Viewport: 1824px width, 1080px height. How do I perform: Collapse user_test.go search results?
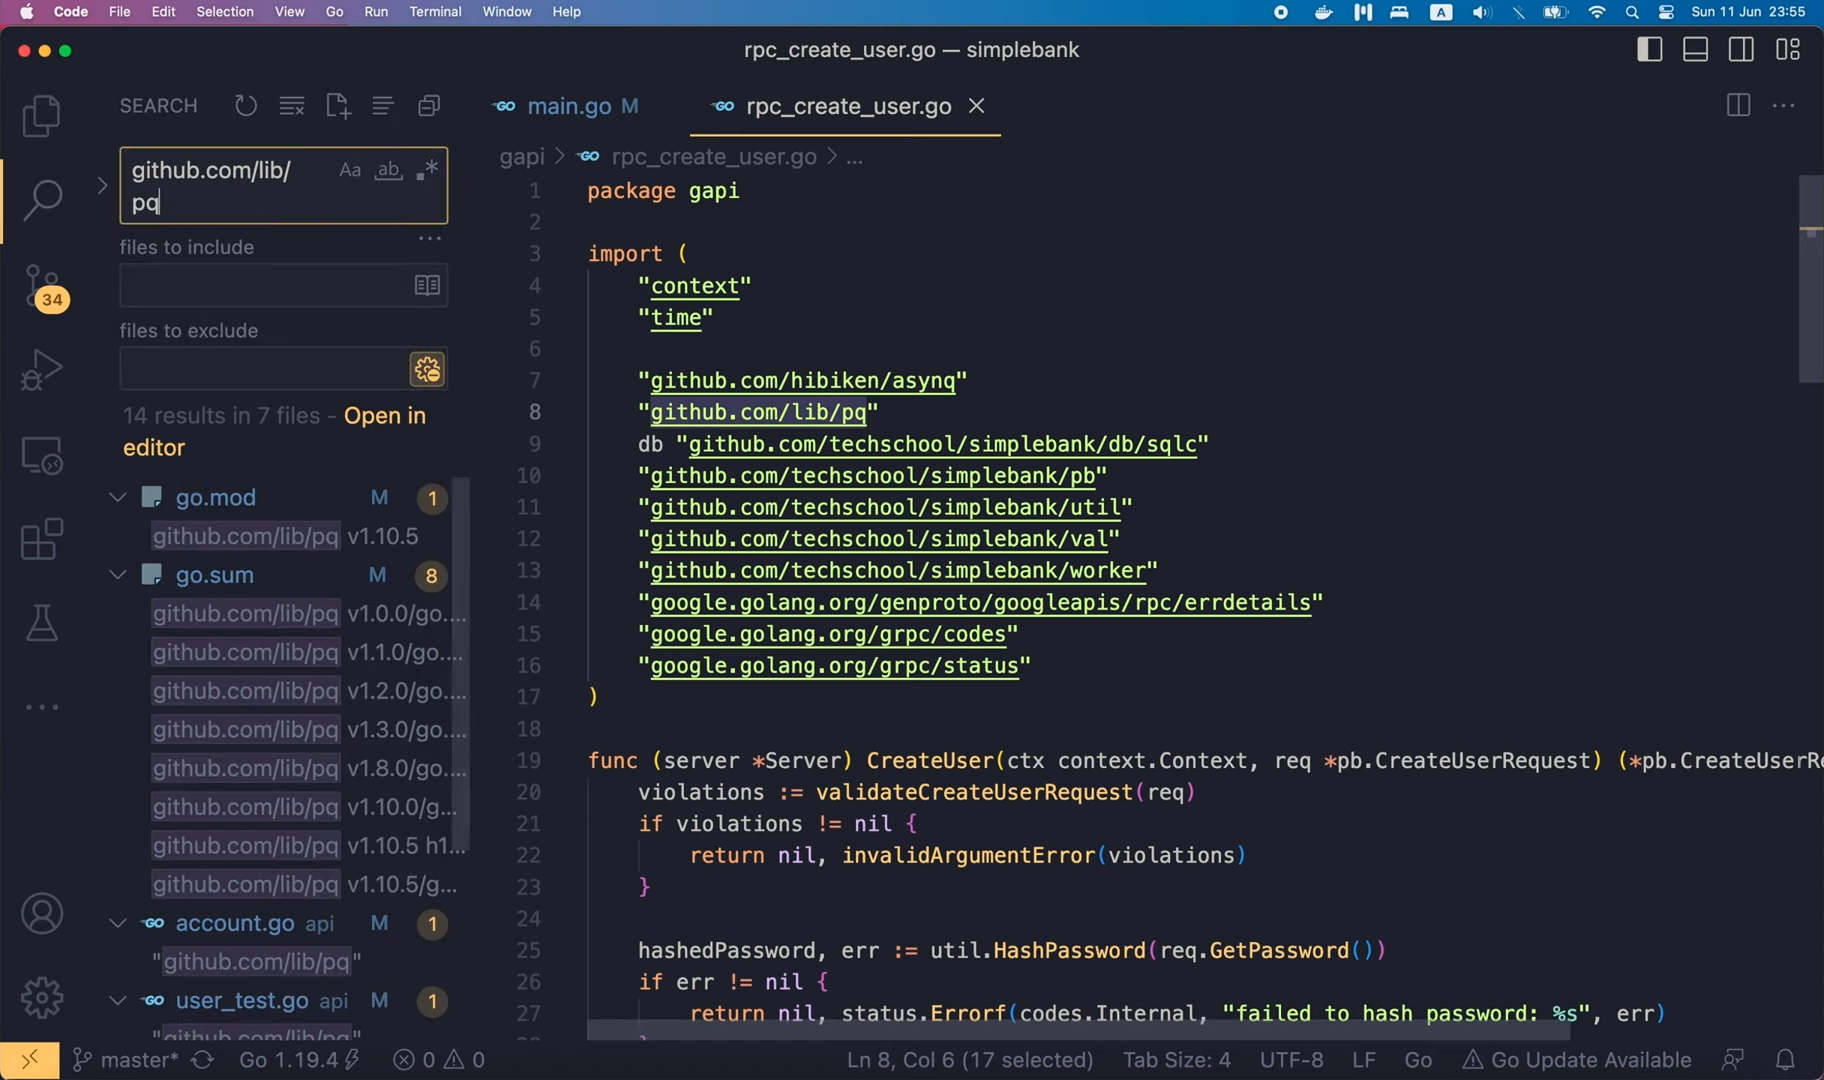tap(118, 1001)
